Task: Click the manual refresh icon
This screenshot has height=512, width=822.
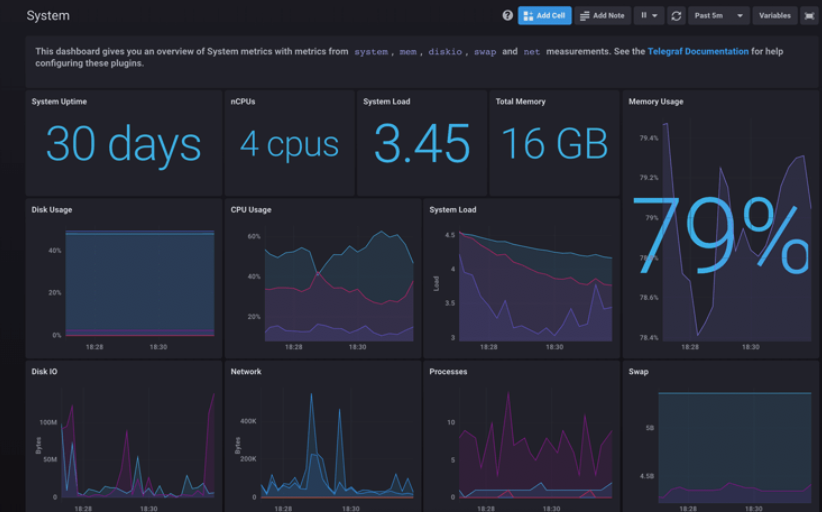Action: click(x=676, y=16)
